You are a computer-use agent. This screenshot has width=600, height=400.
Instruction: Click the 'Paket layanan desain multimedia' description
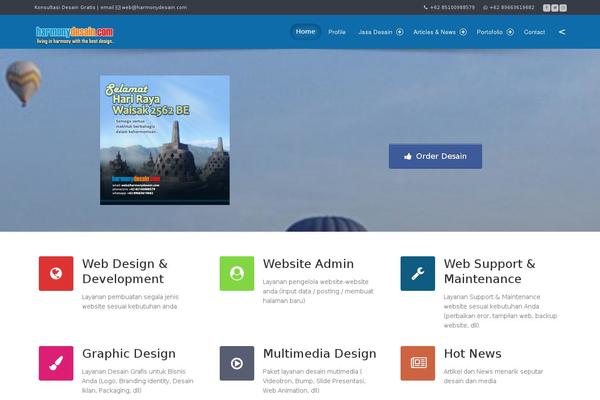click(x=314, y=381)
